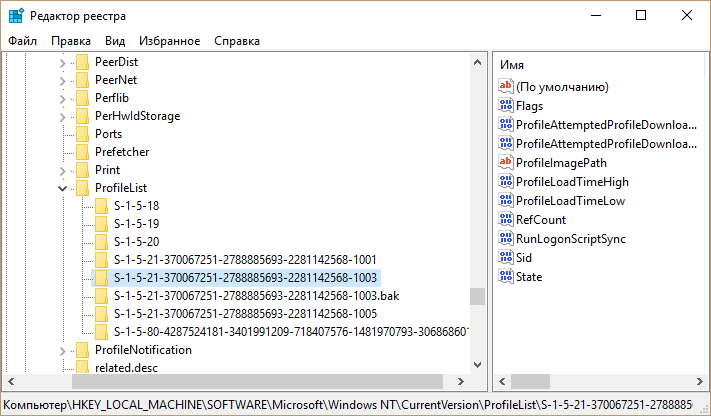Click the tree pane vertical scrollbar thumb
The image size is (711, 416).
(477, 296)
